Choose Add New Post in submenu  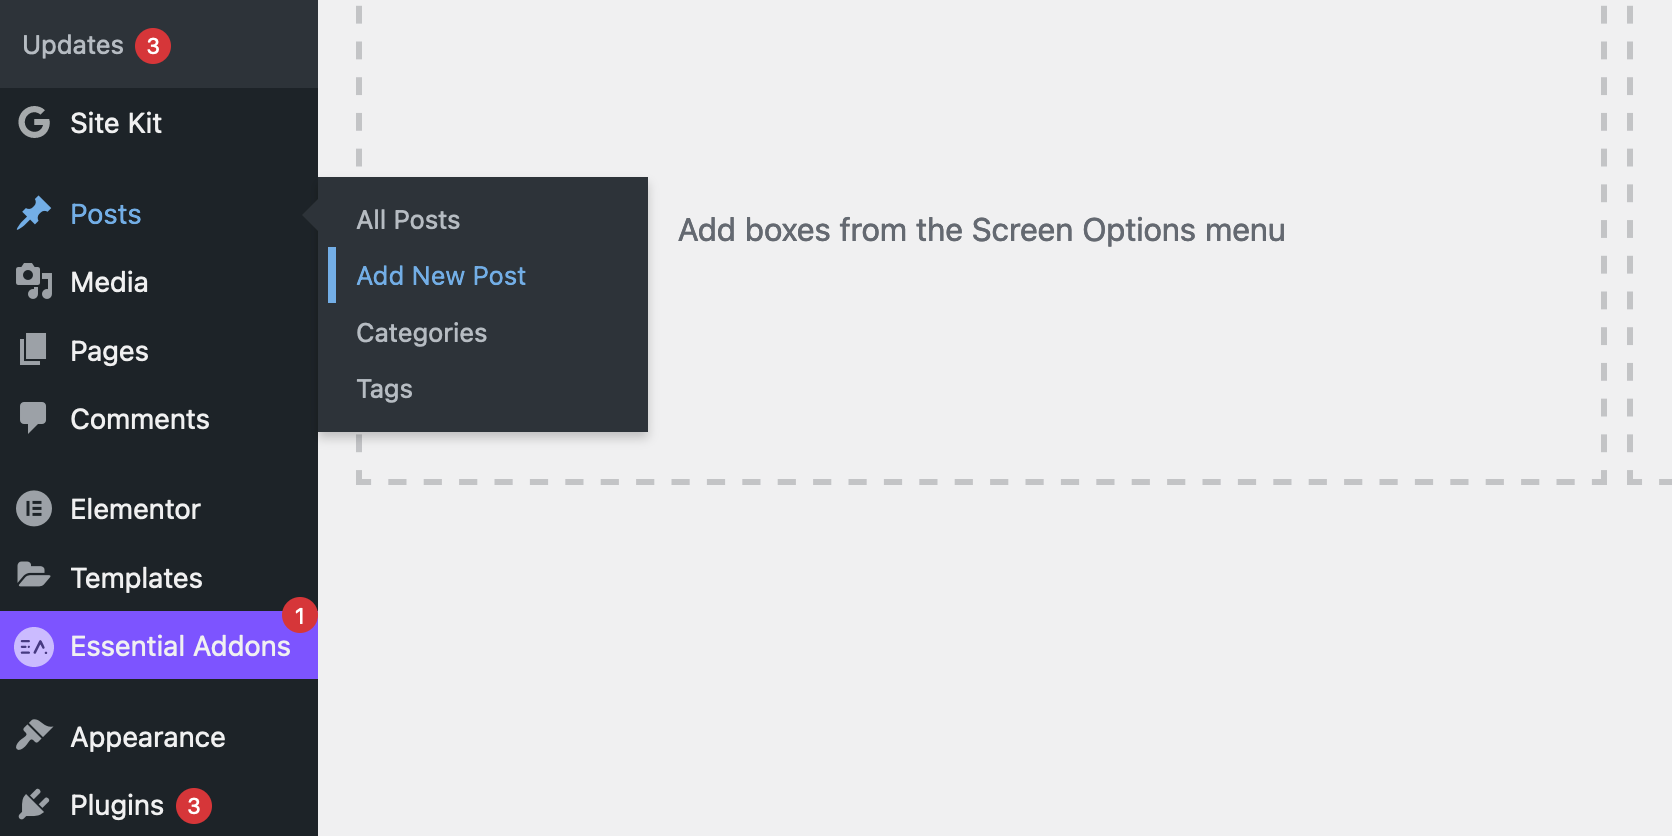pos(441,276)
